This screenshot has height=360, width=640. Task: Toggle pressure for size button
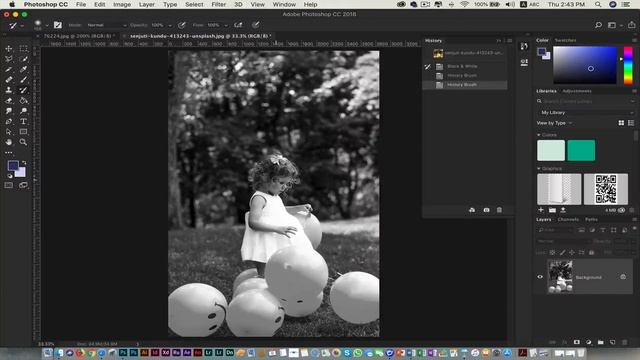point(256,25)
